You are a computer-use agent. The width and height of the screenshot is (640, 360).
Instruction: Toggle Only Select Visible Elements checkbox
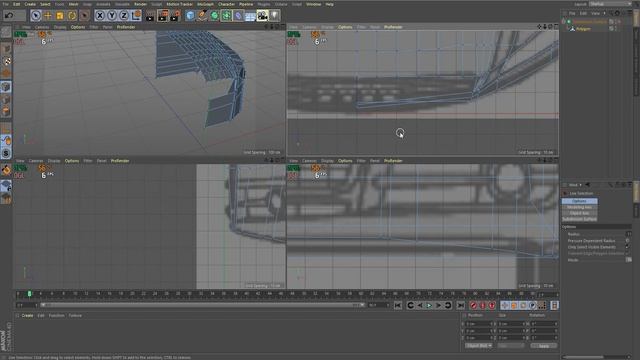pos(627,247)
